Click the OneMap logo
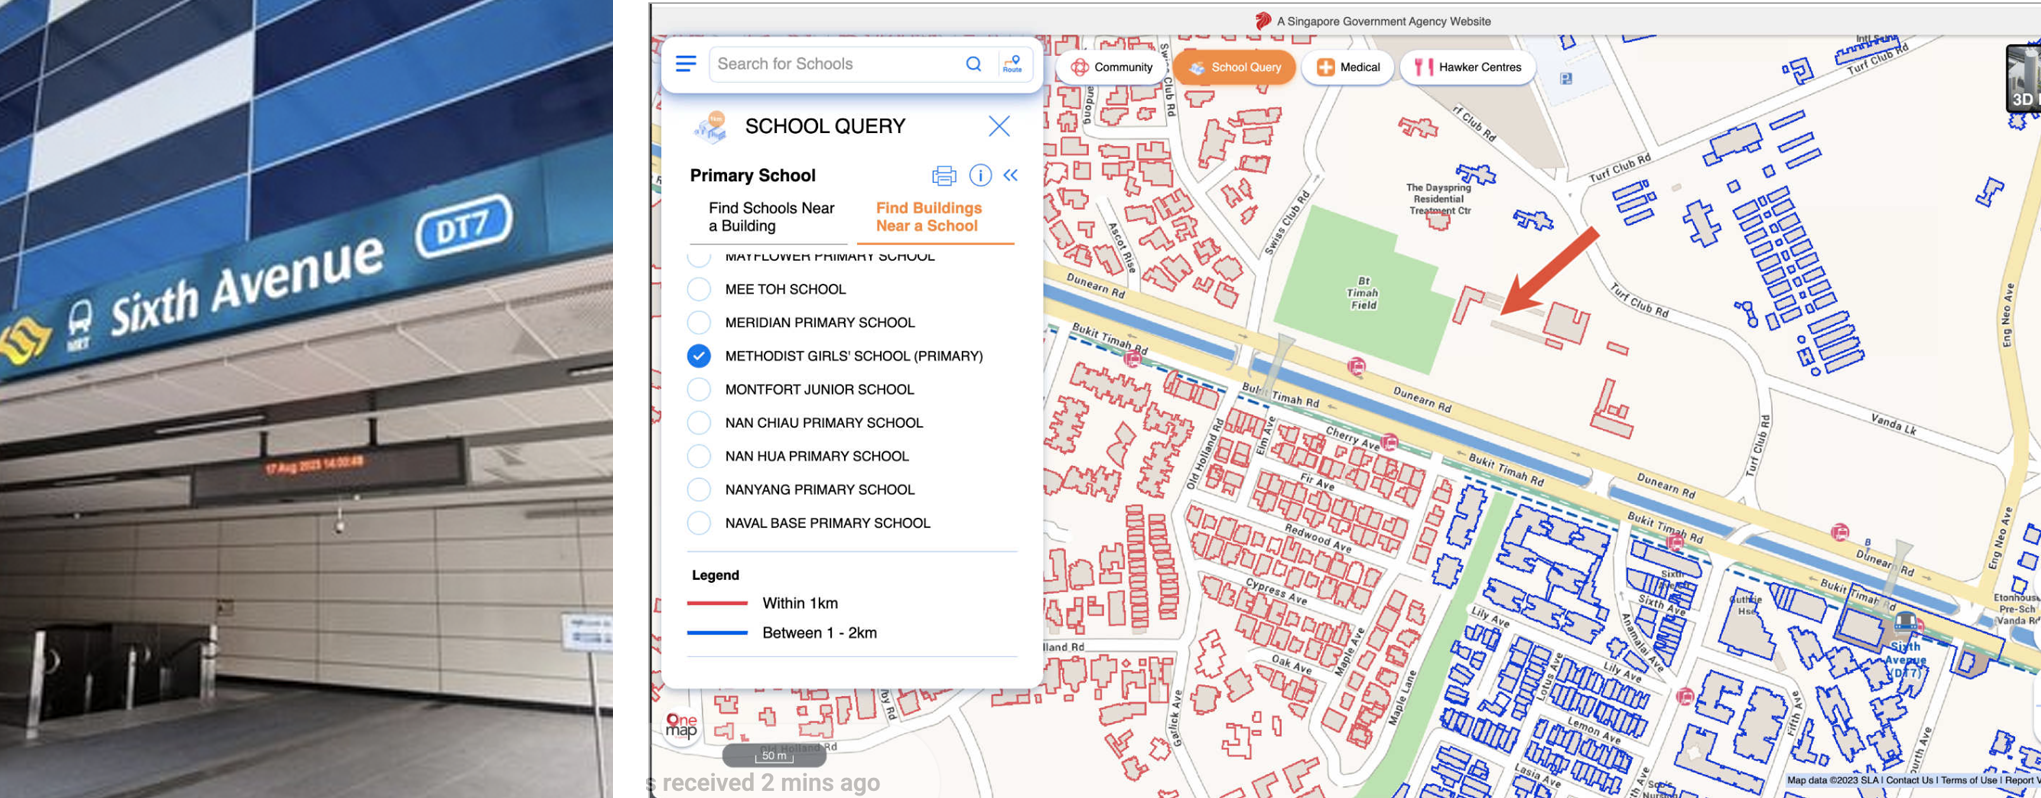The height and width of the screenshot is (798, 2041). click(681, 725)
